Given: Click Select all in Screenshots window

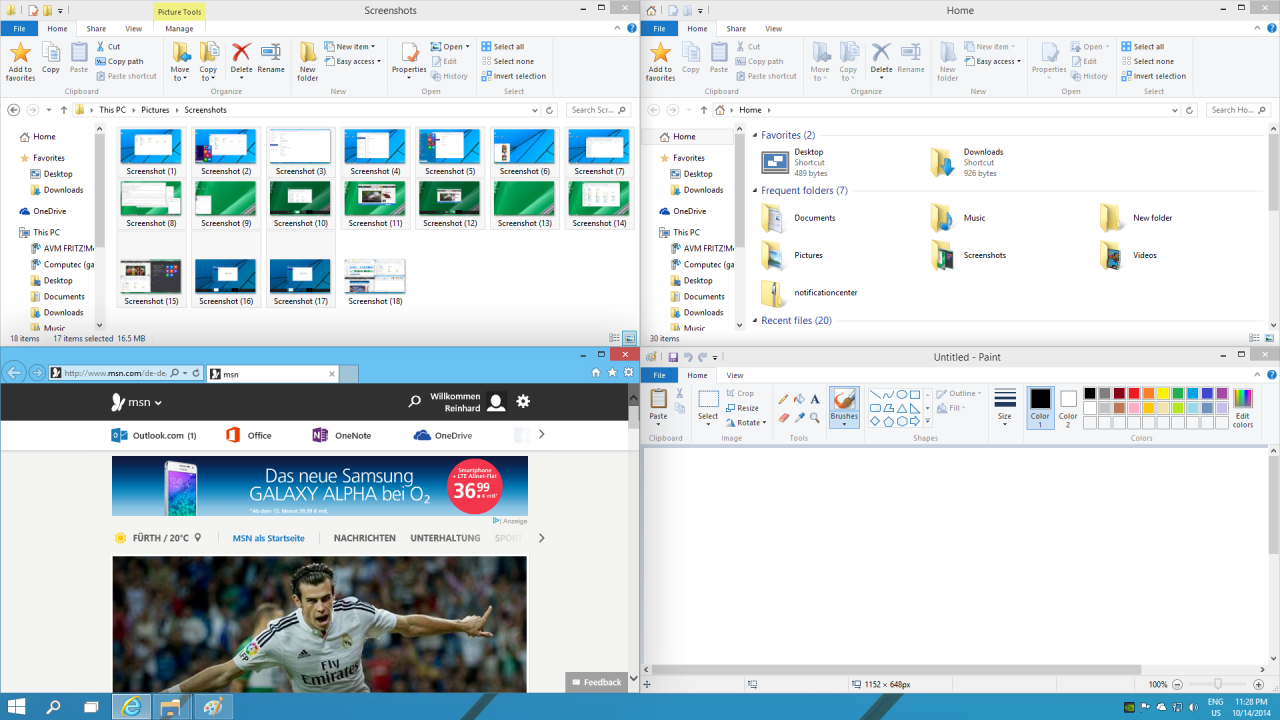Looking at the screenshot, I should tap(502, 47).
